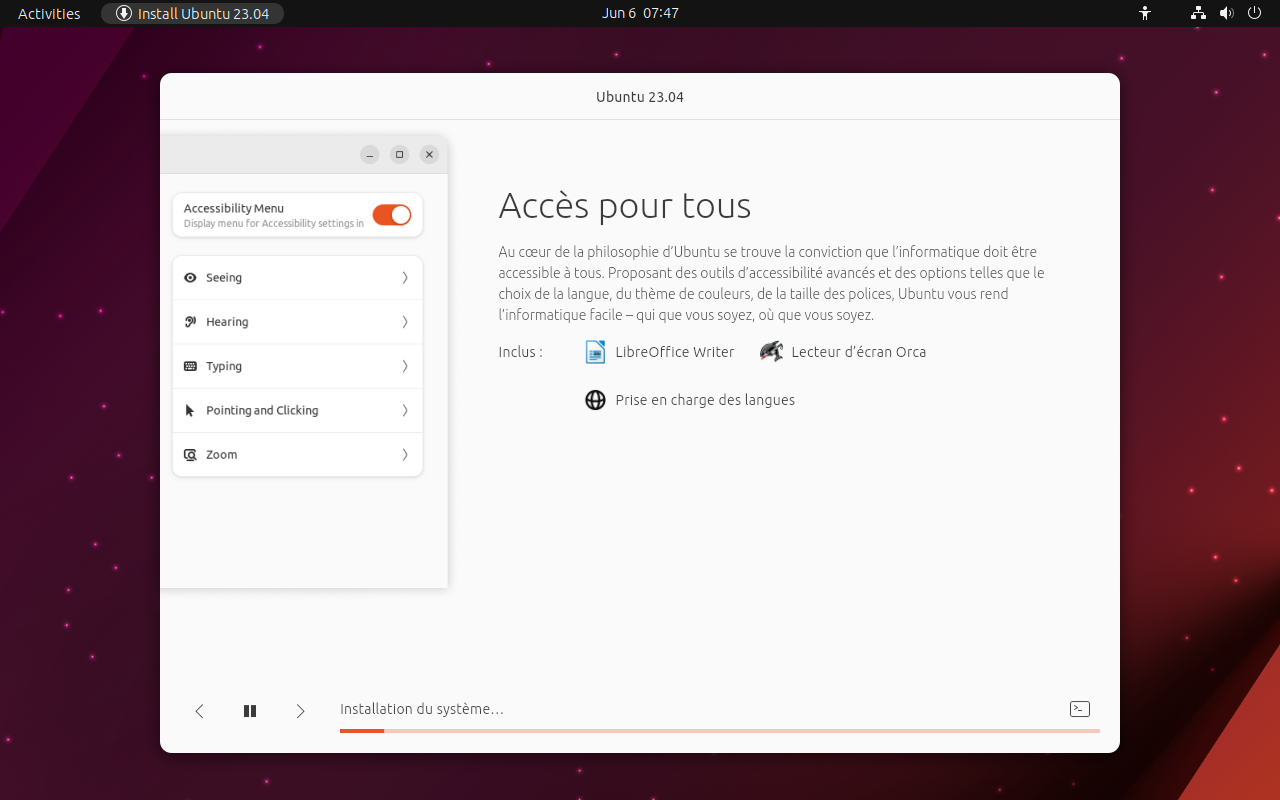This screenshot has width=1280, height=800.
Task: Click the 'LibreOffice Writer' label
Action: pyautogui.click(x=675, y=352)
